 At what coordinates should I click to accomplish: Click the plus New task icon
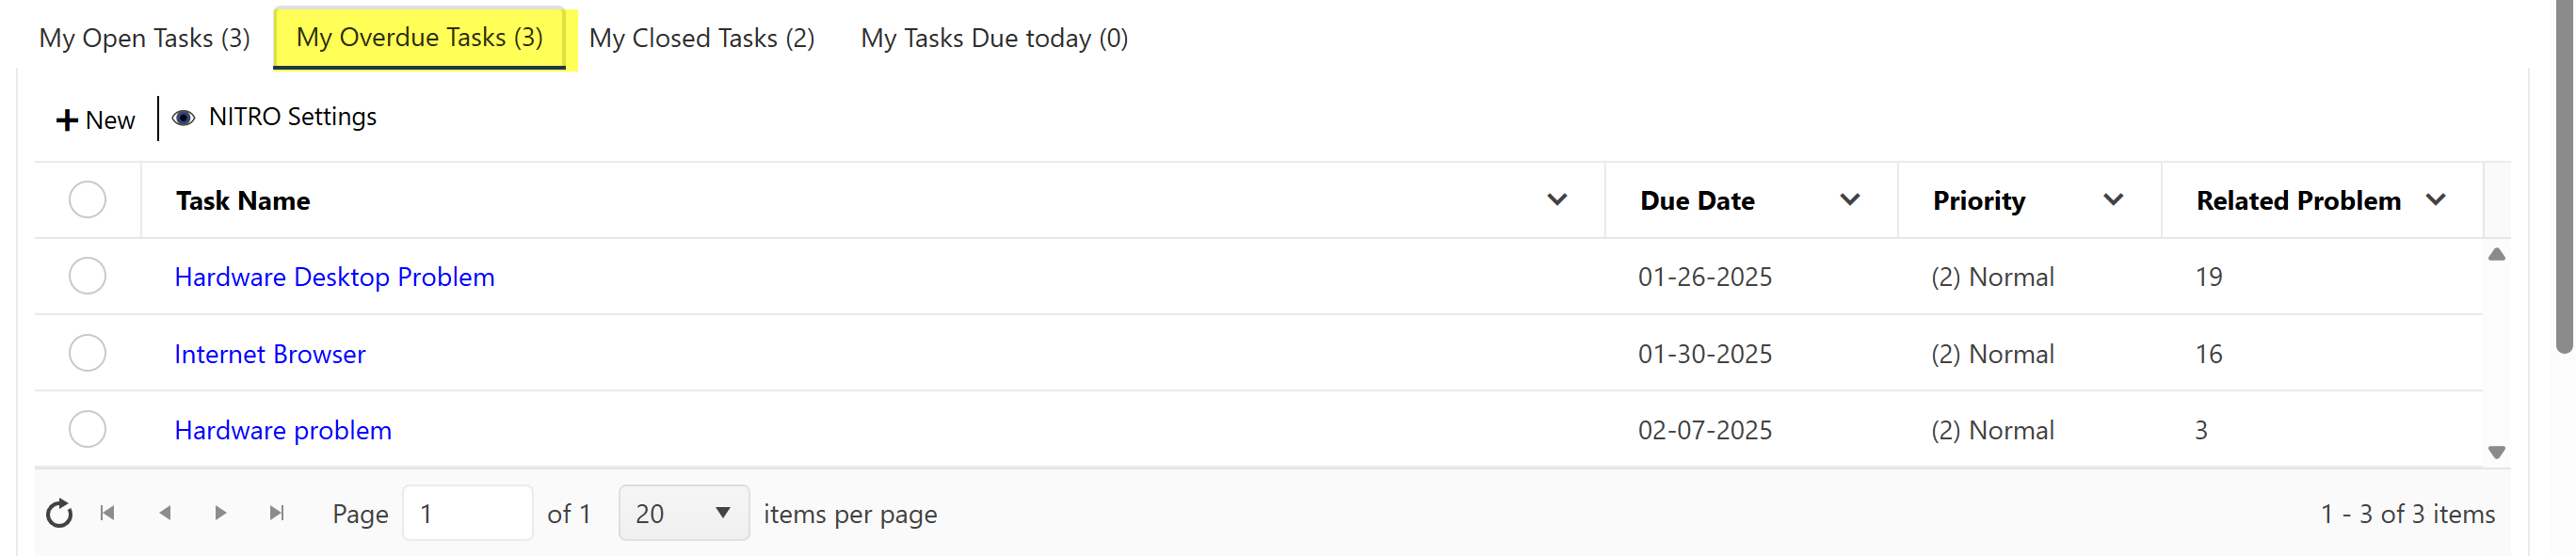67,120
